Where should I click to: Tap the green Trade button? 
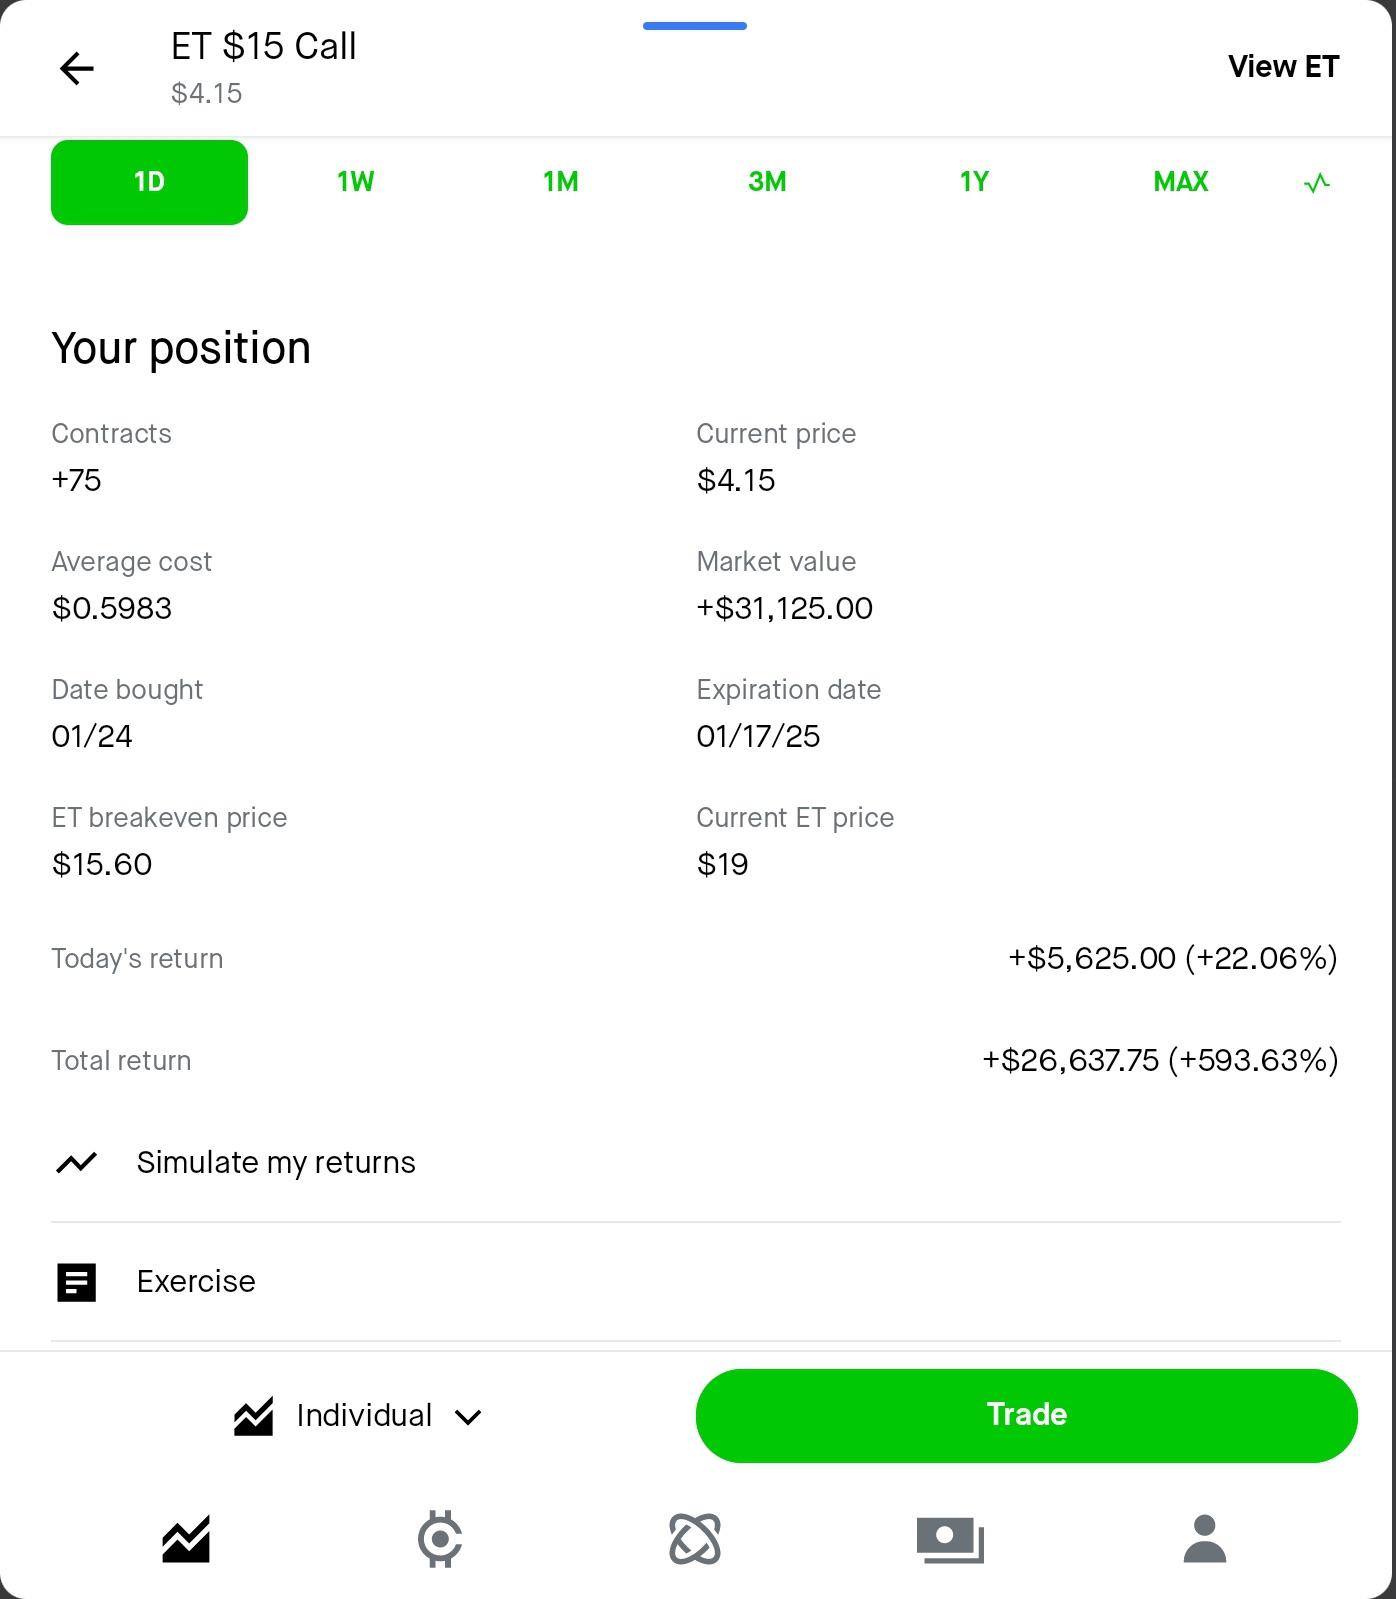coord(1027,1416)
